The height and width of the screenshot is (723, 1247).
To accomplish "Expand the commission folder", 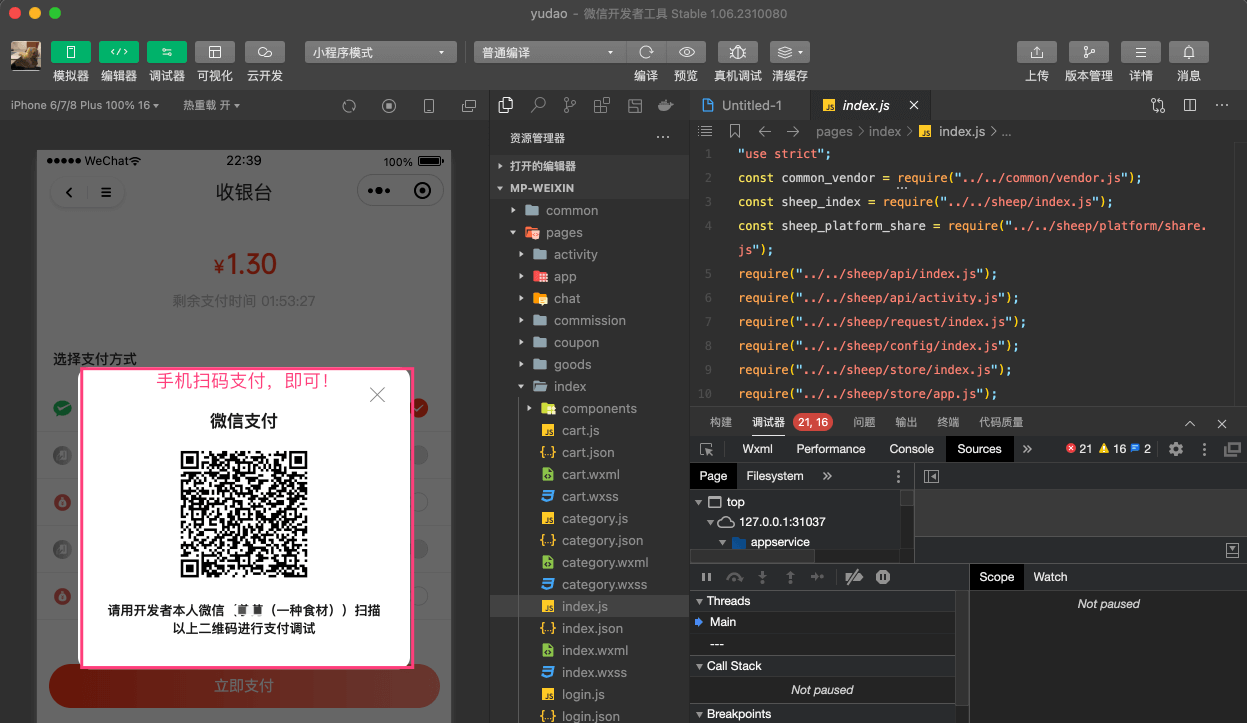I will pos(589,321).
